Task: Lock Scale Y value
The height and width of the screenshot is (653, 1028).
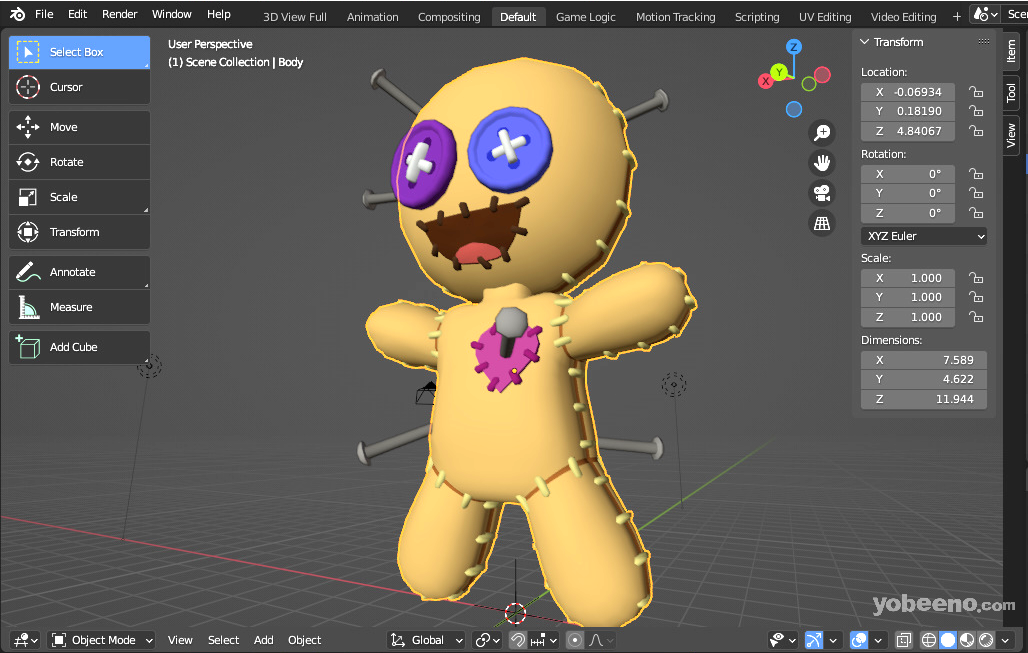Action: click(976, 298)
